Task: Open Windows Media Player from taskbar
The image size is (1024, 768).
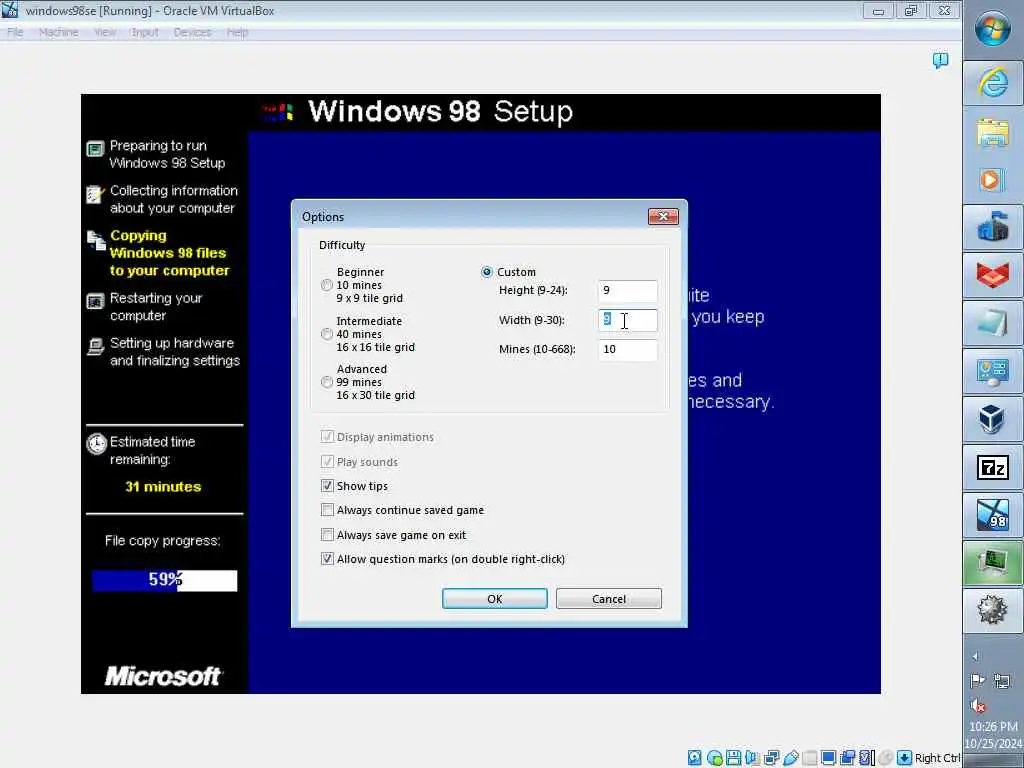Action: tap(993, 180)
